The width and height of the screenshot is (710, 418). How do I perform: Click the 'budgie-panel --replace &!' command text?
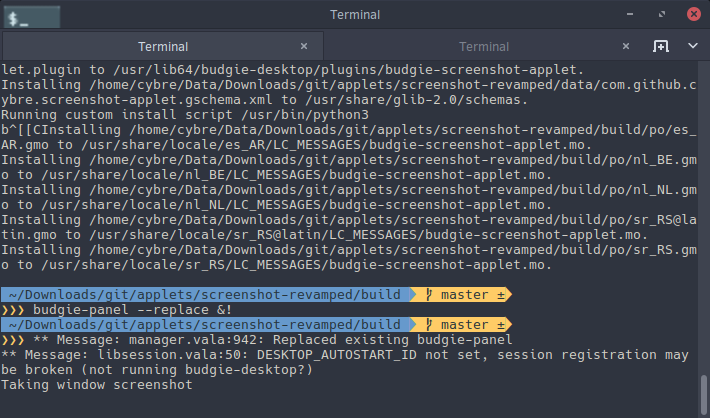(x=133, y=310)
